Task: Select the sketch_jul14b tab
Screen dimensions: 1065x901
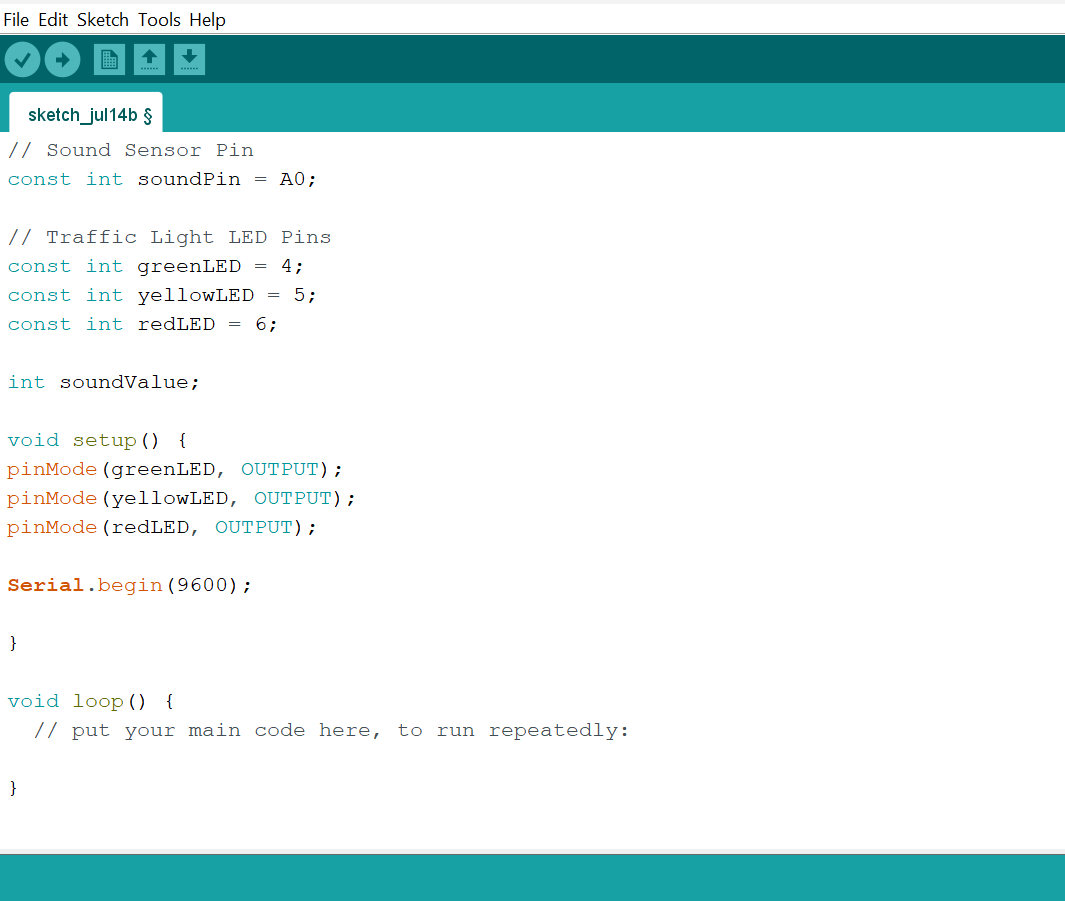Action: tap(86, 114)
